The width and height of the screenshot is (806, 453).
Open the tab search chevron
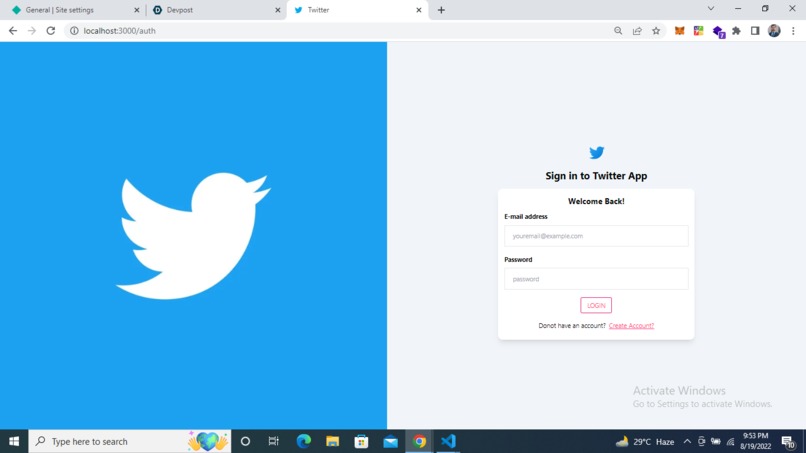pos(711,9)
